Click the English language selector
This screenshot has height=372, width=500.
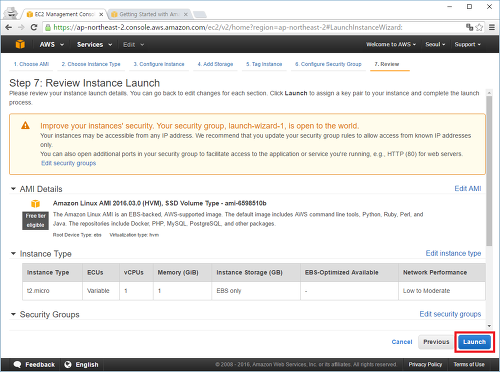click(82, 364)
